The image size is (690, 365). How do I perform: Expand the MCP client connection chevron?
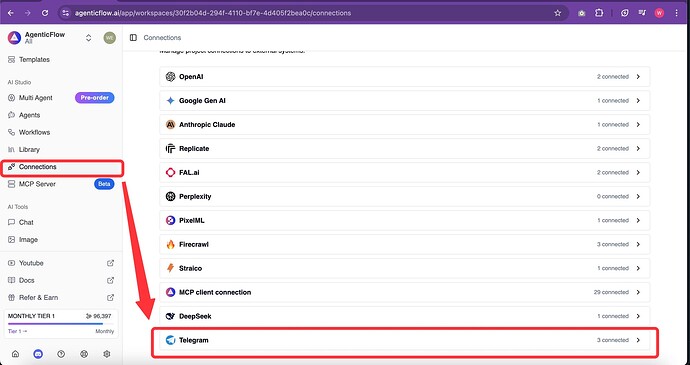(638, 292)
